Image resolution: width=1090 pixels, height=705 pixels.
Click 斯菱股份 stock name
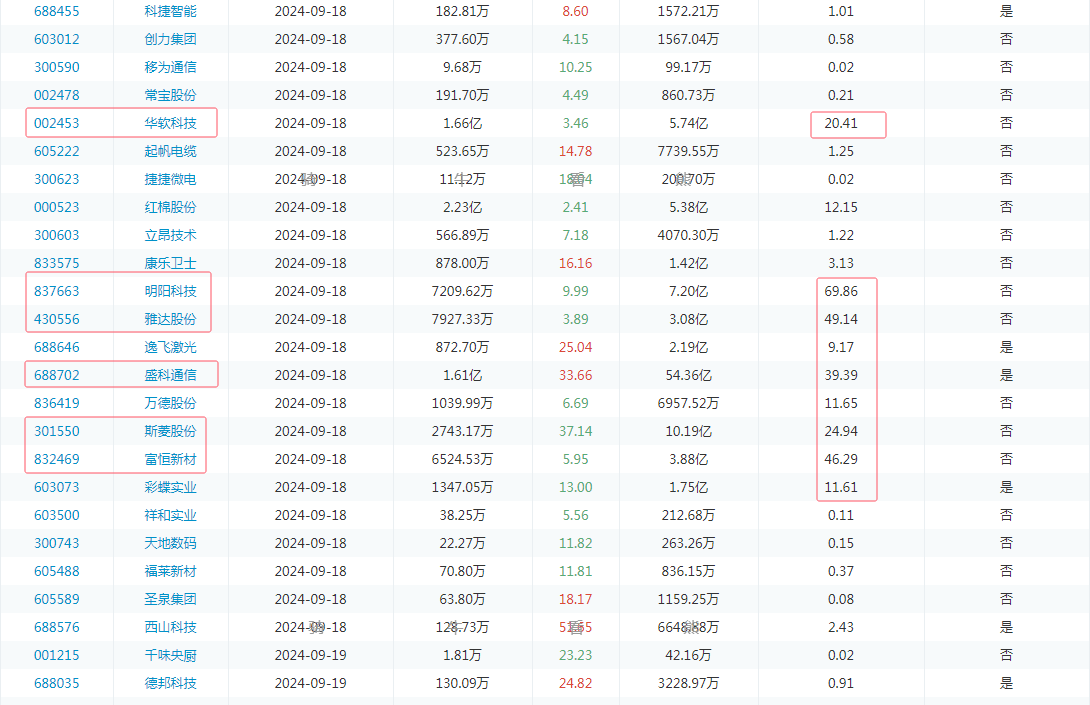click(x=170, y=430)
